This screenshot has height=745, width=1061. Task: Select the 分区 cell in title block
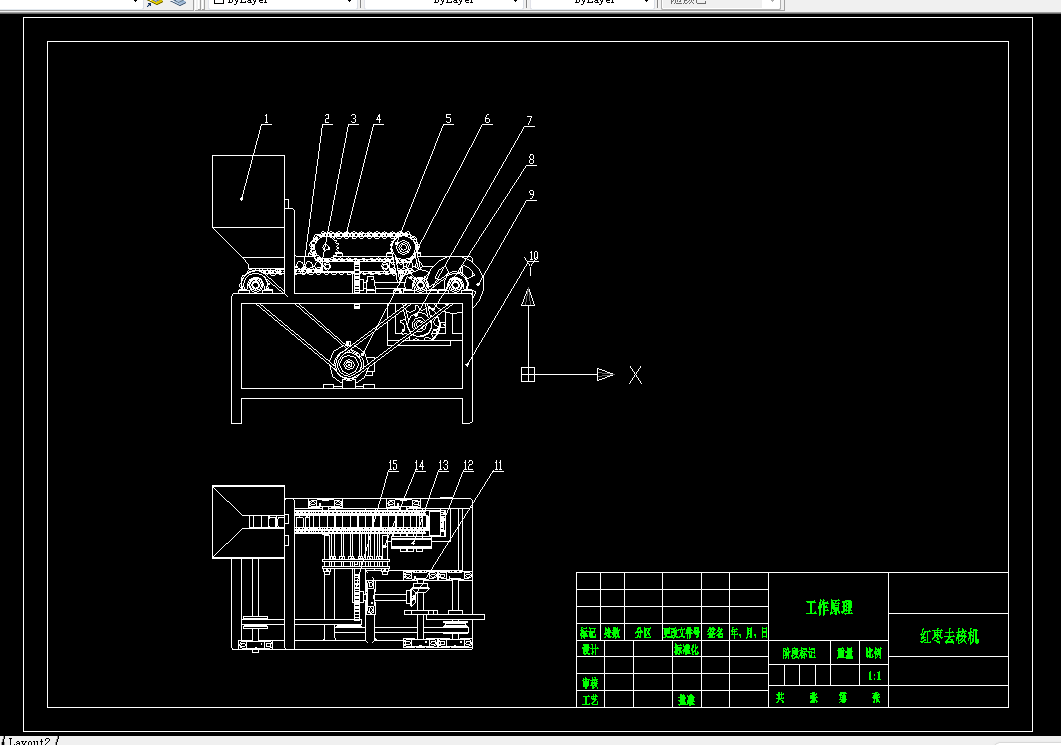(x=643, y=633)
